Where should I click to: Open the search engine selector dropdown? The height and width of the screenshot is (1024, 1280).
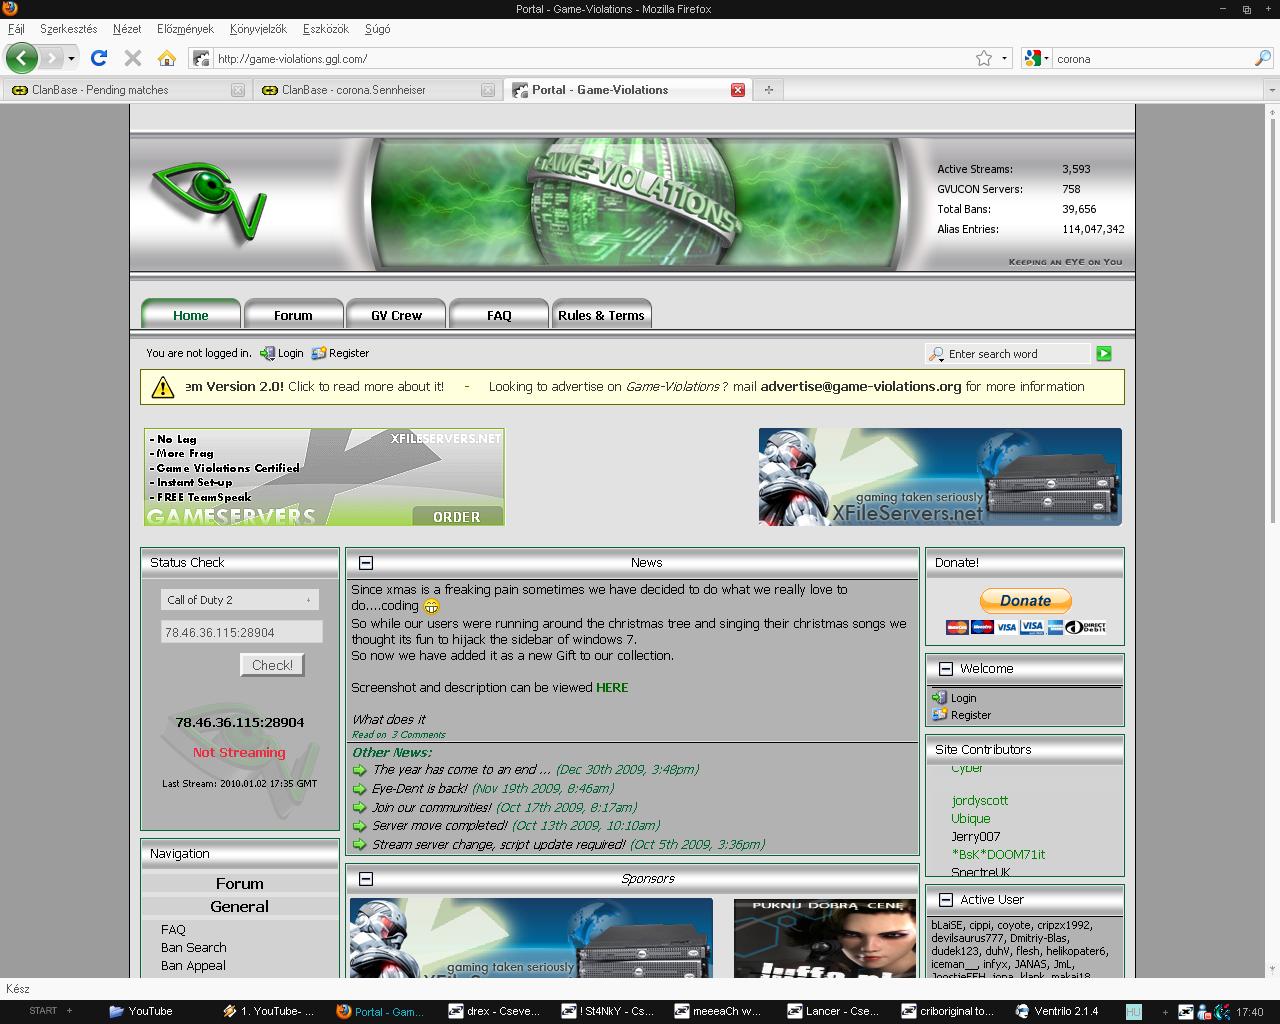[1037, 58]
